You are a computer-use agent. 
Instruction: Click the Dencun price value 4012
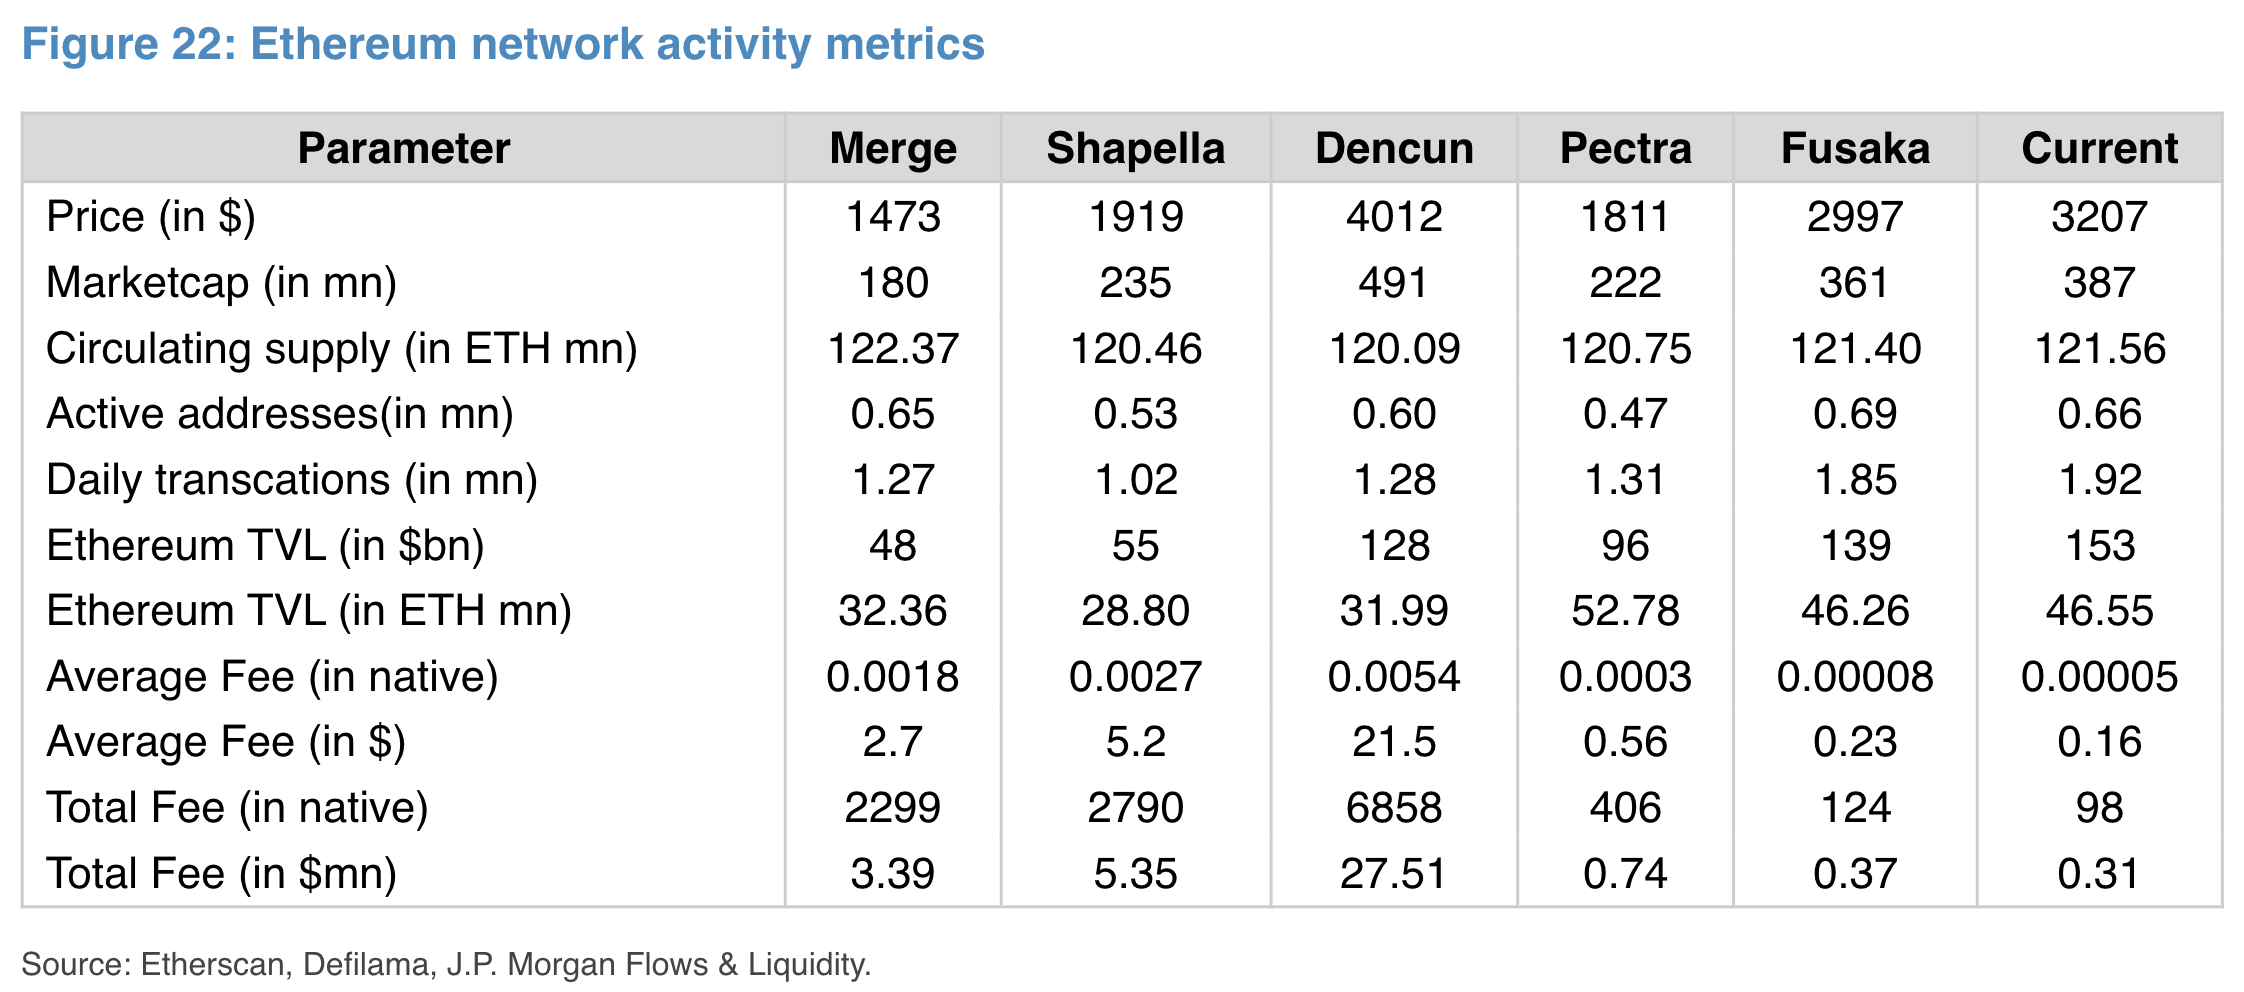[x=1394, y=216]
